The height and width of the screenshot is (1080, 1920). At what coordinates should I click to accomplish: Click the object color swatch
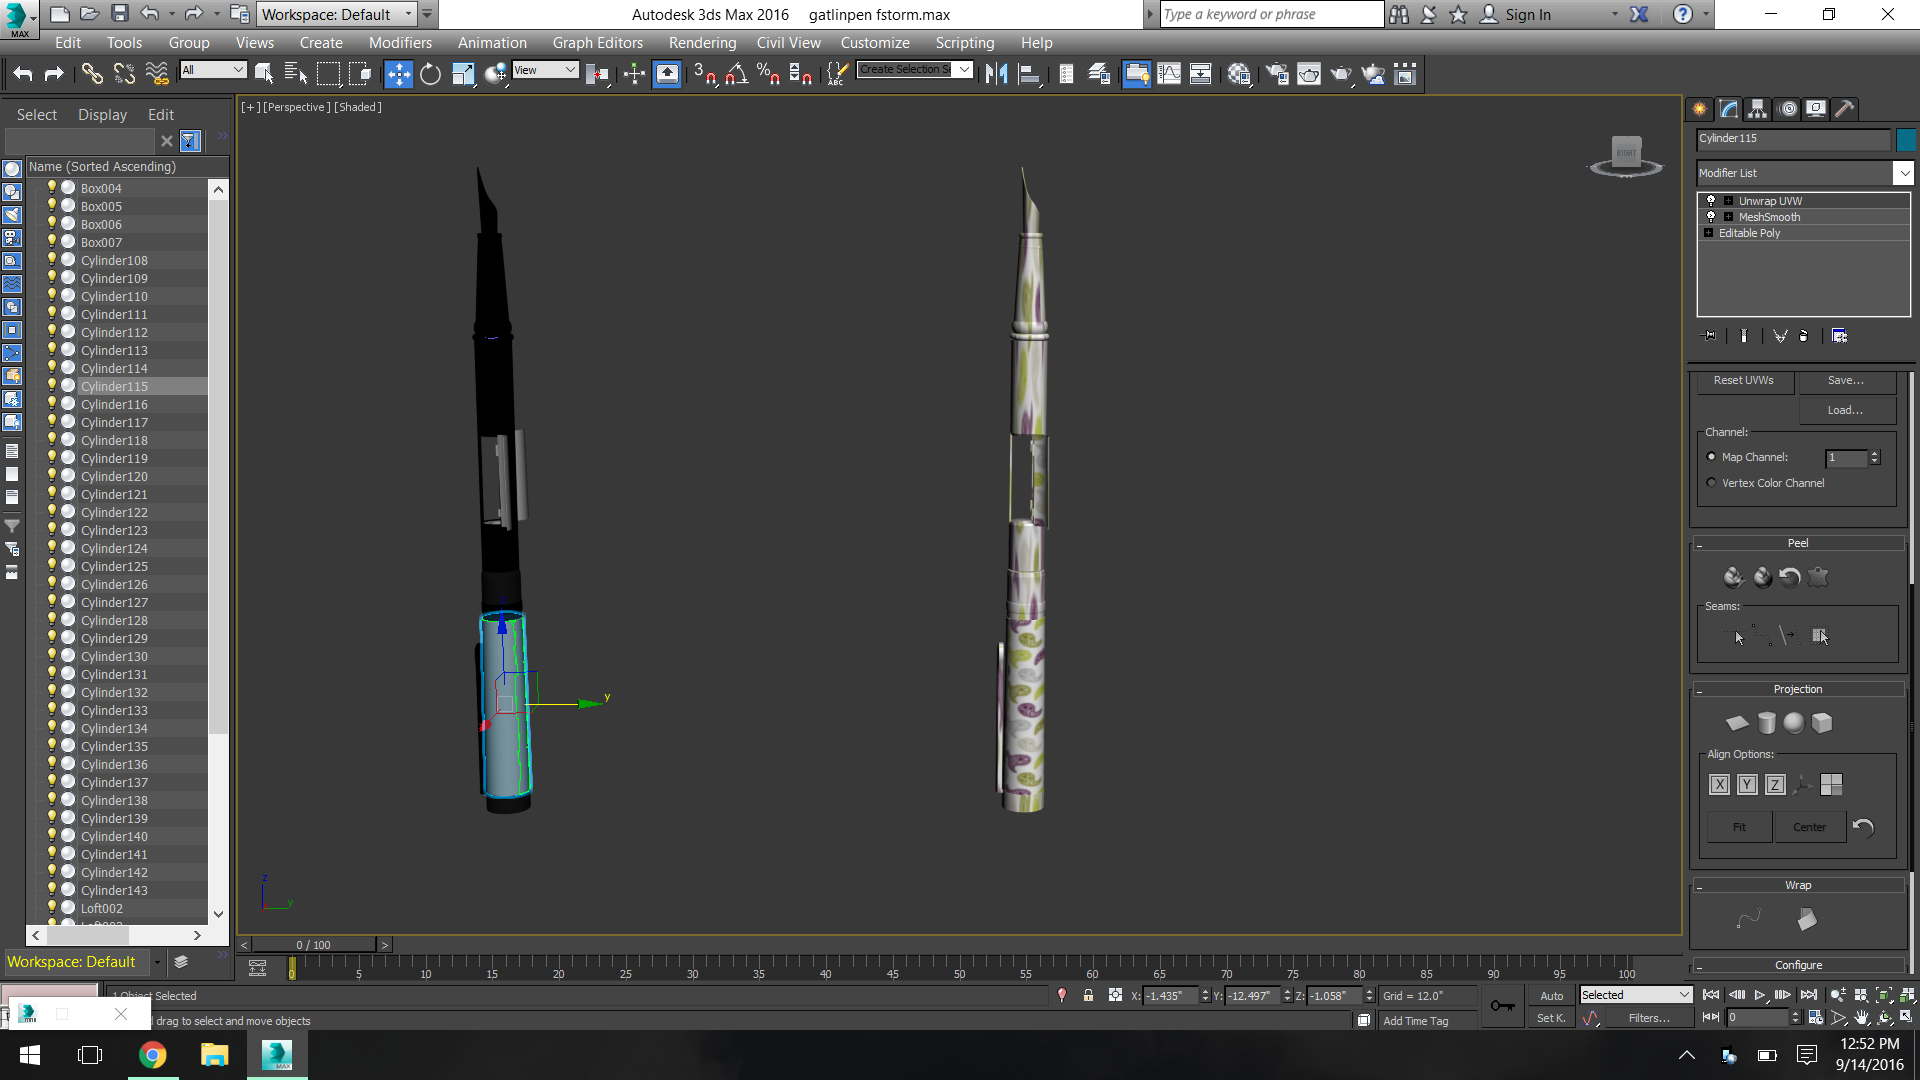[x=1906, y=139]
